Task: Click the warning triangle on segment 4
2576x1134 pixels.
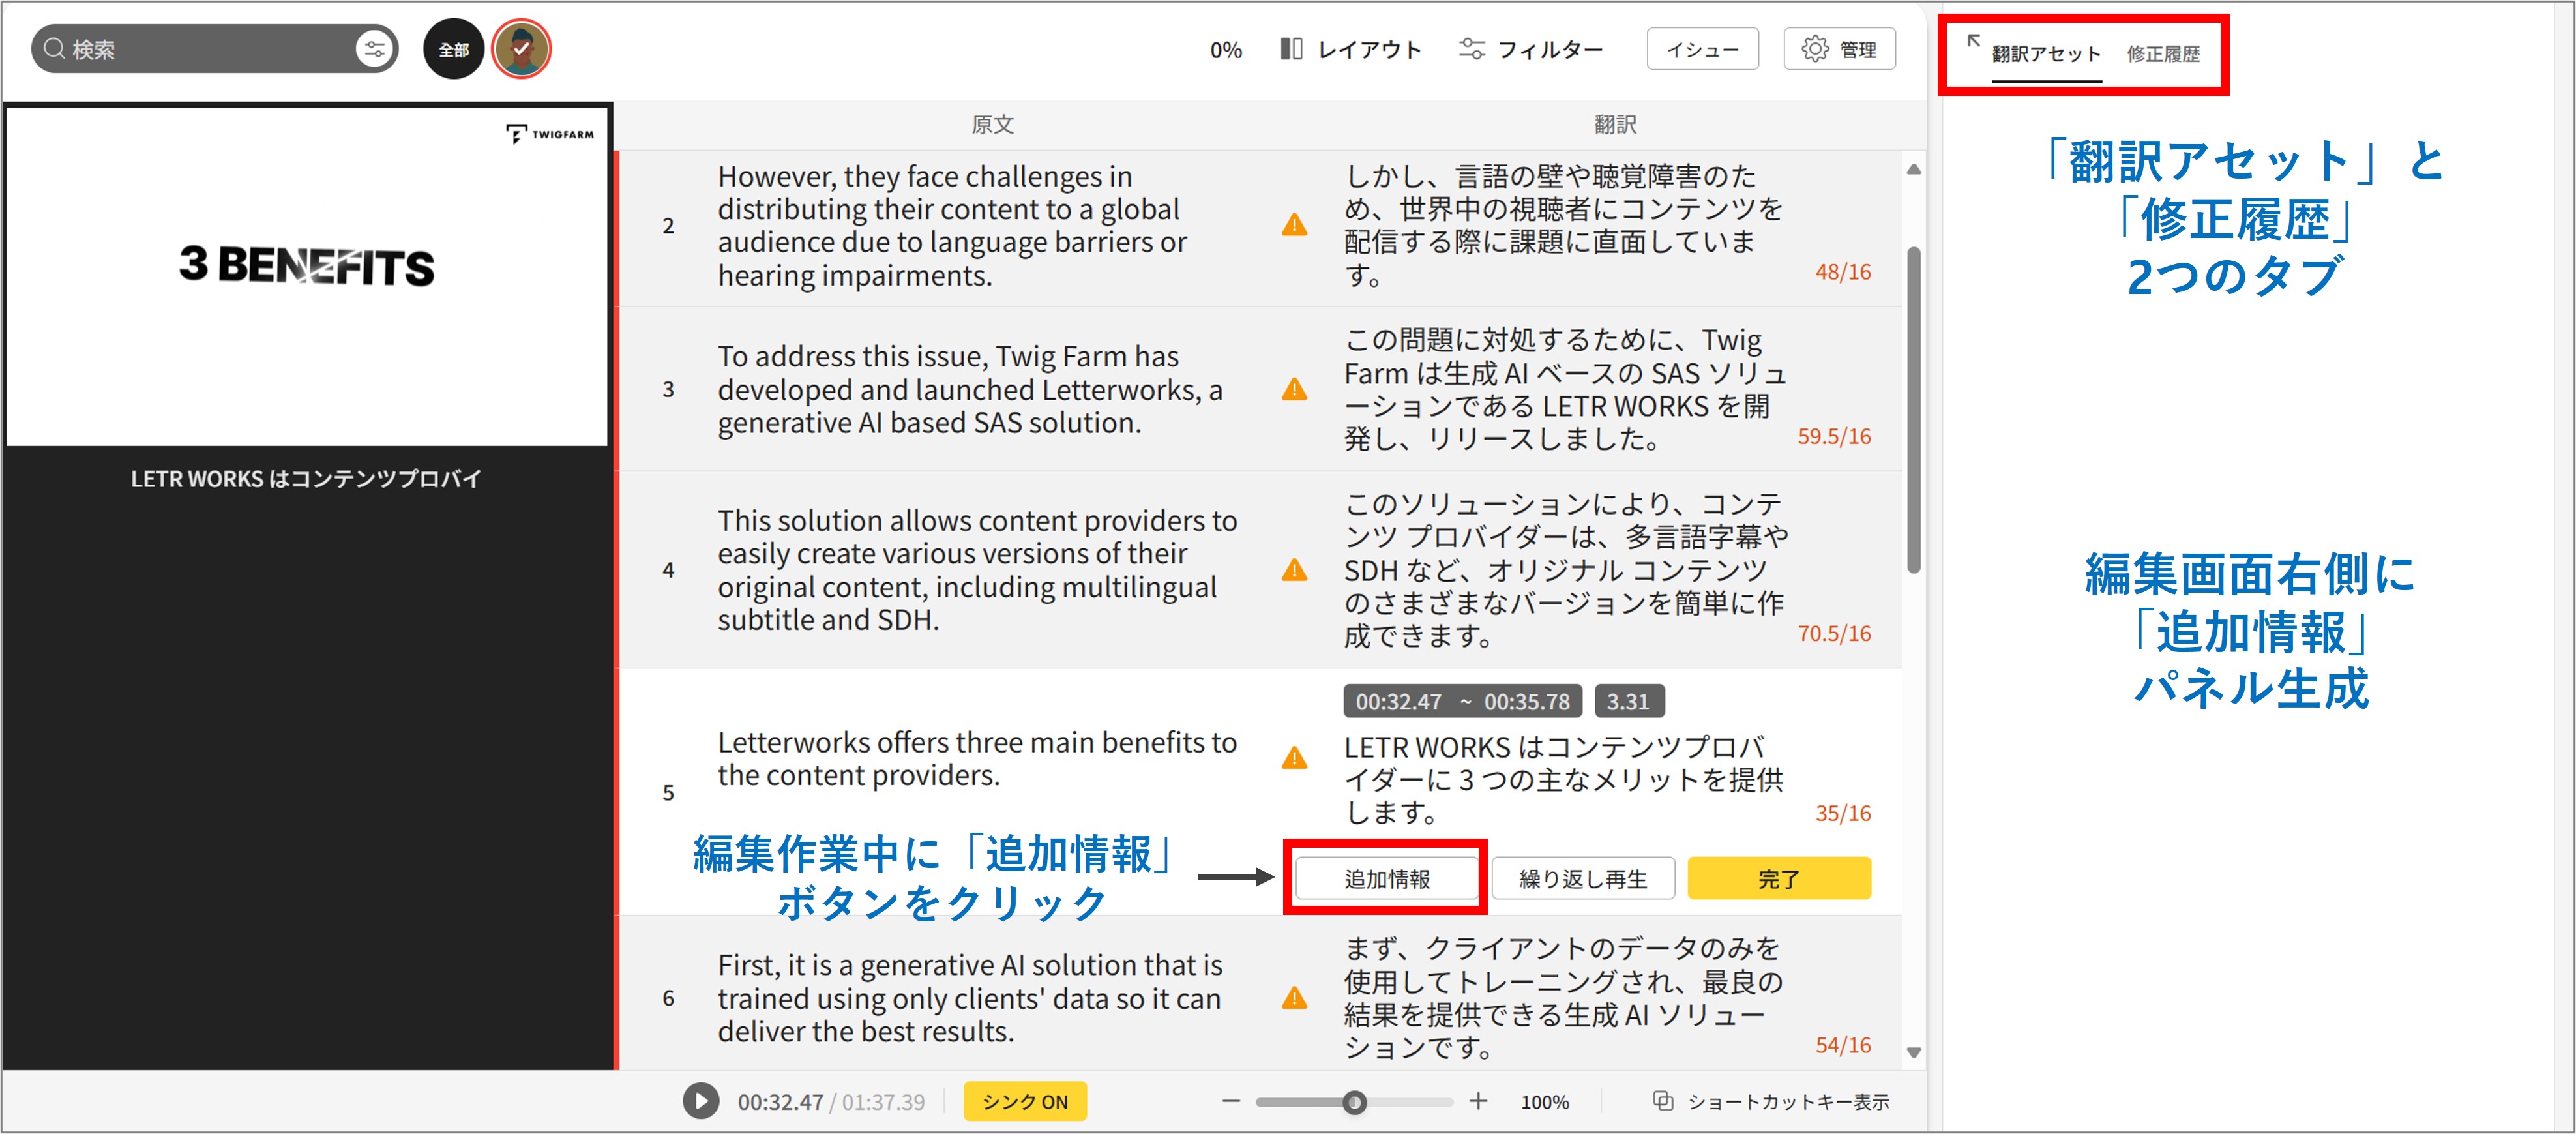Action: click(x=1294, y=570)
